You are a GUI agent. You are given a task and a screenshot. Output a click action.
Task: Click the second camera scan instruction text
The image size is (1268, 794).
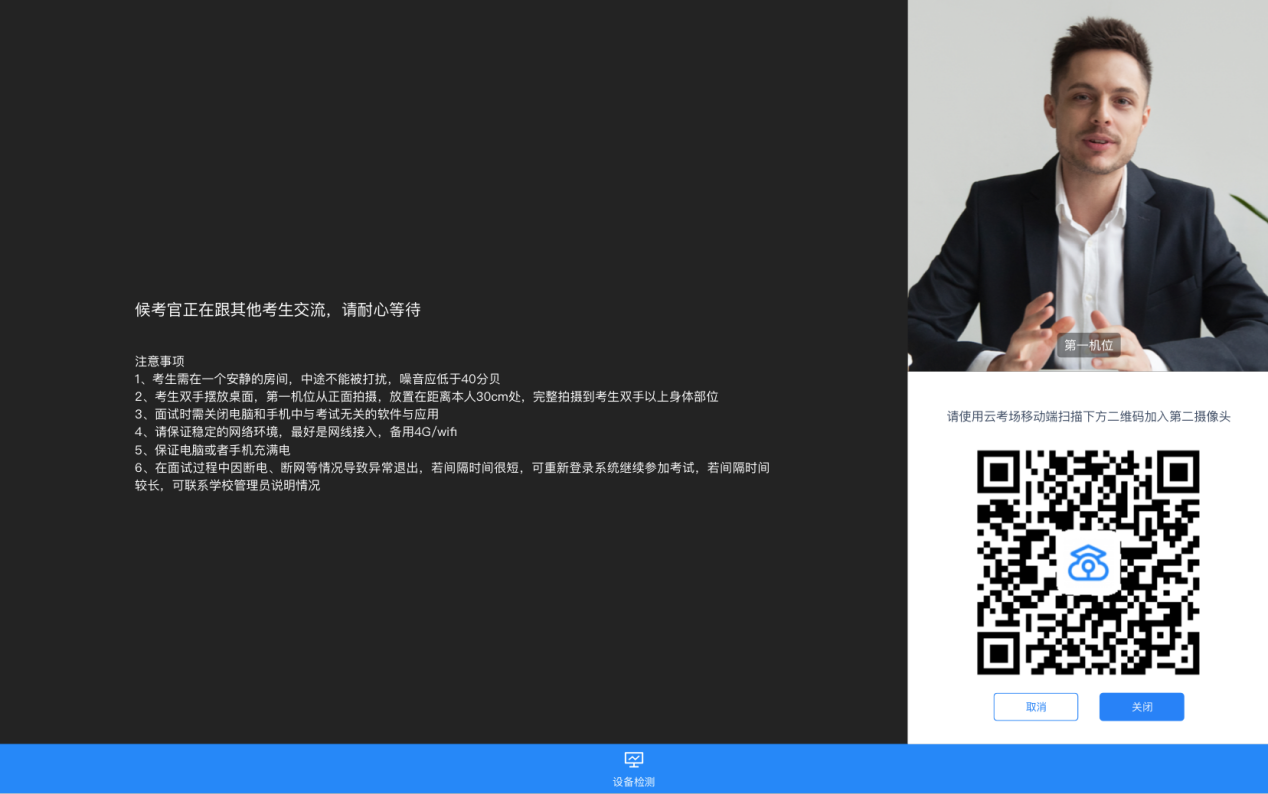1088,416
